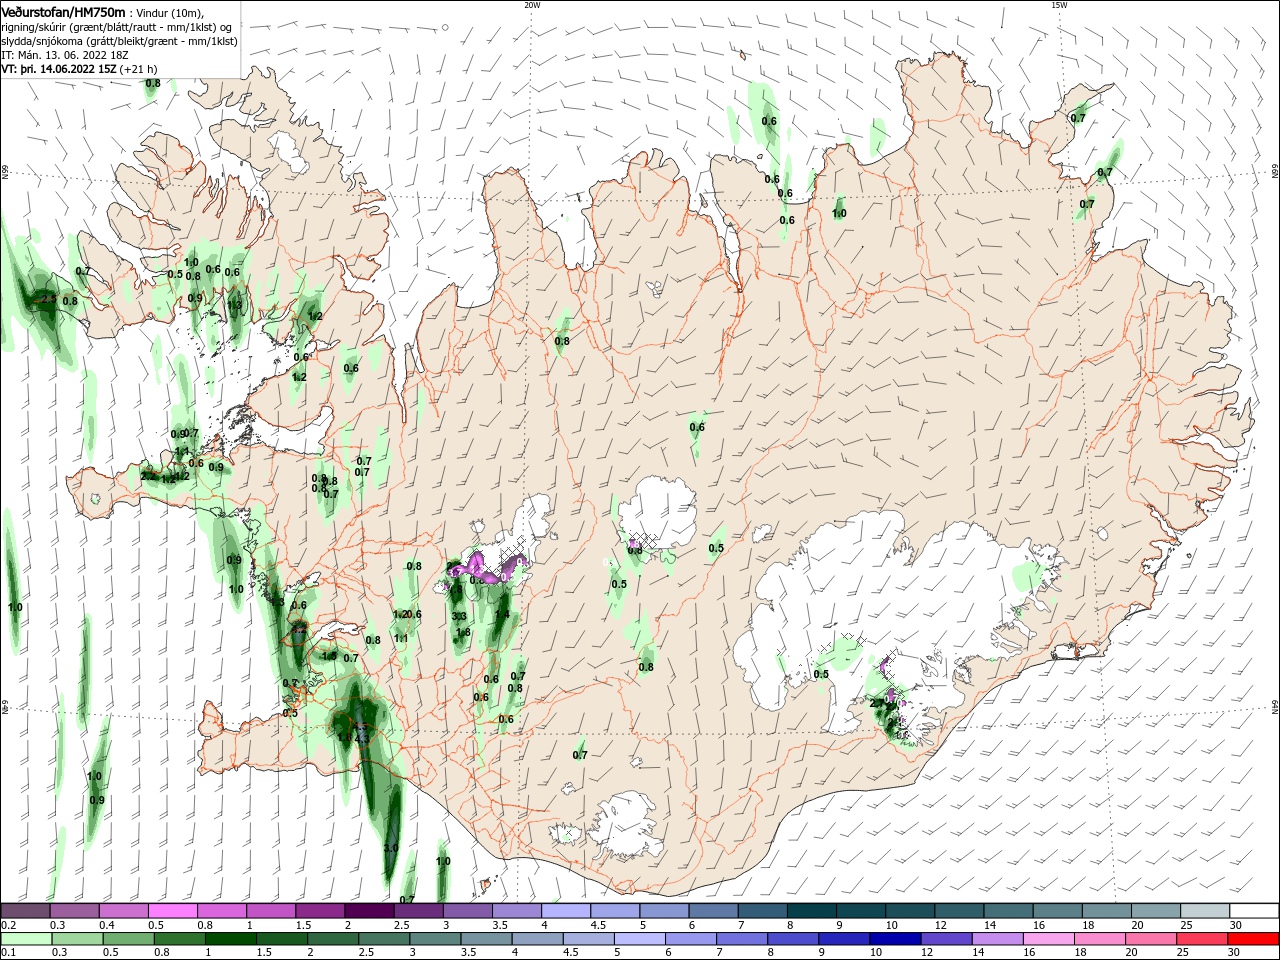Pick the dusky mauve 0.2 swatch starting the snow scale

[x=25, y=911]
